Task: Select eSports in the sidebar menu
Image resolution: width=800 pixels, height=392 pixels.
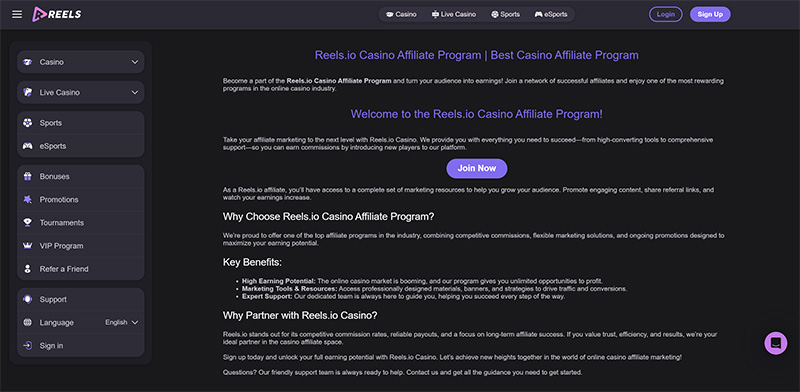Action: pos(81,146)
